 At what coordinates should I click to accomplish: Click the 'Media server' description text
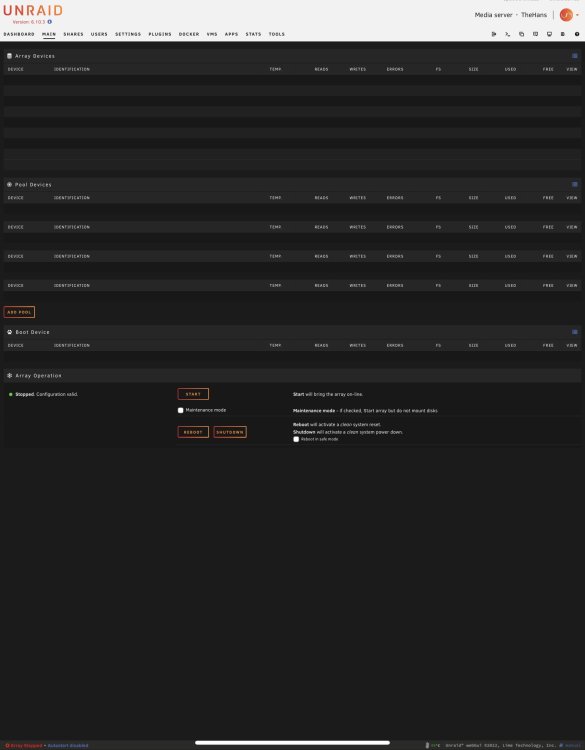[x=493, y=15]
